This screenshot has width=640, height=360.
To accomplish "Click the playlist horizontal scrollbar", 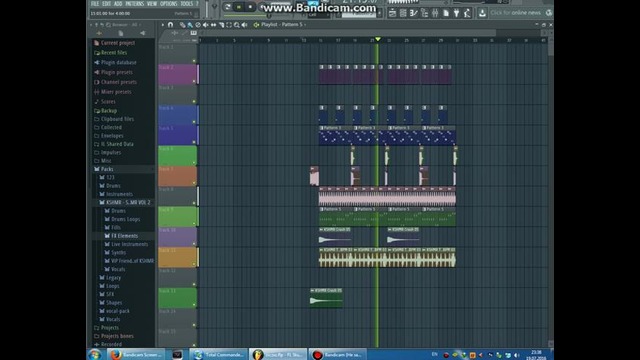I will (x=348, y=33).
